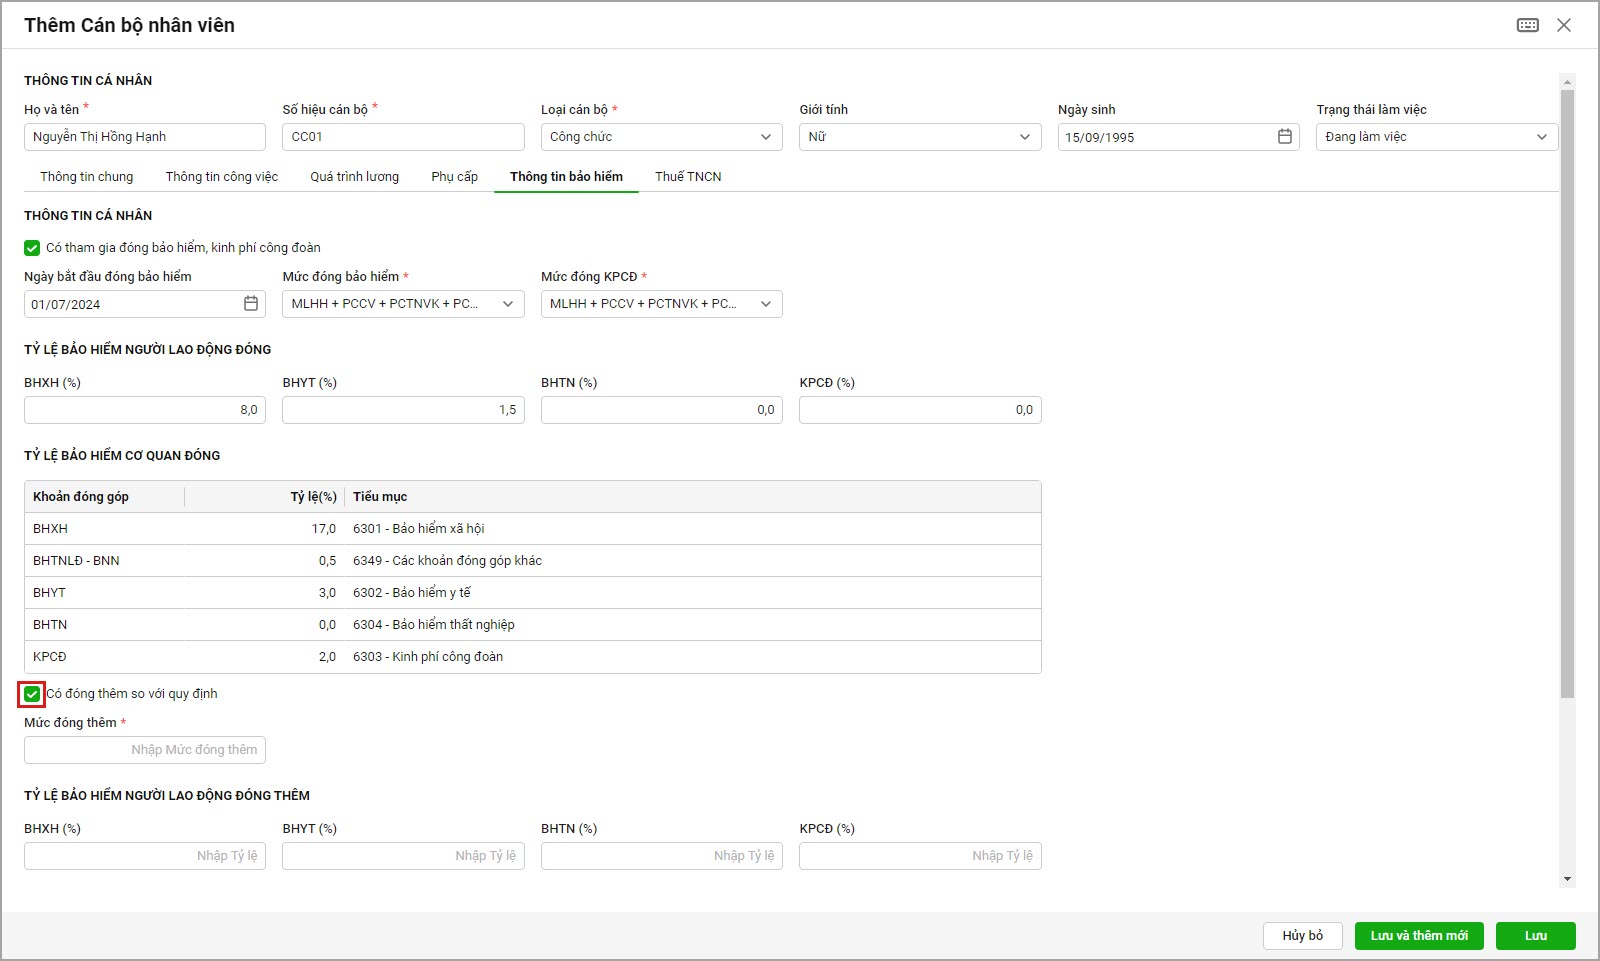Toggle Có đóng thêm so với quy định
Screen dimensions: 1600x961
[x=32, y=694]
